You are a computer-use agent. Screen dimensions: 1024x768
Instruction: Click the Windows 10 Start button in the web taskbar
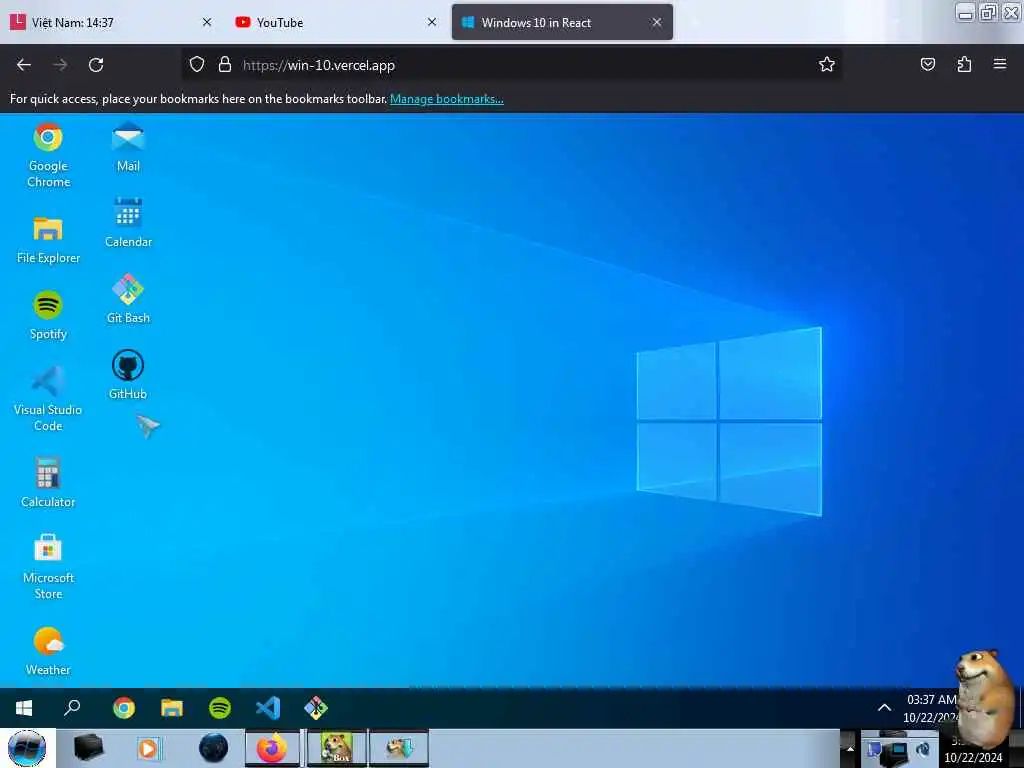[24, 708]
